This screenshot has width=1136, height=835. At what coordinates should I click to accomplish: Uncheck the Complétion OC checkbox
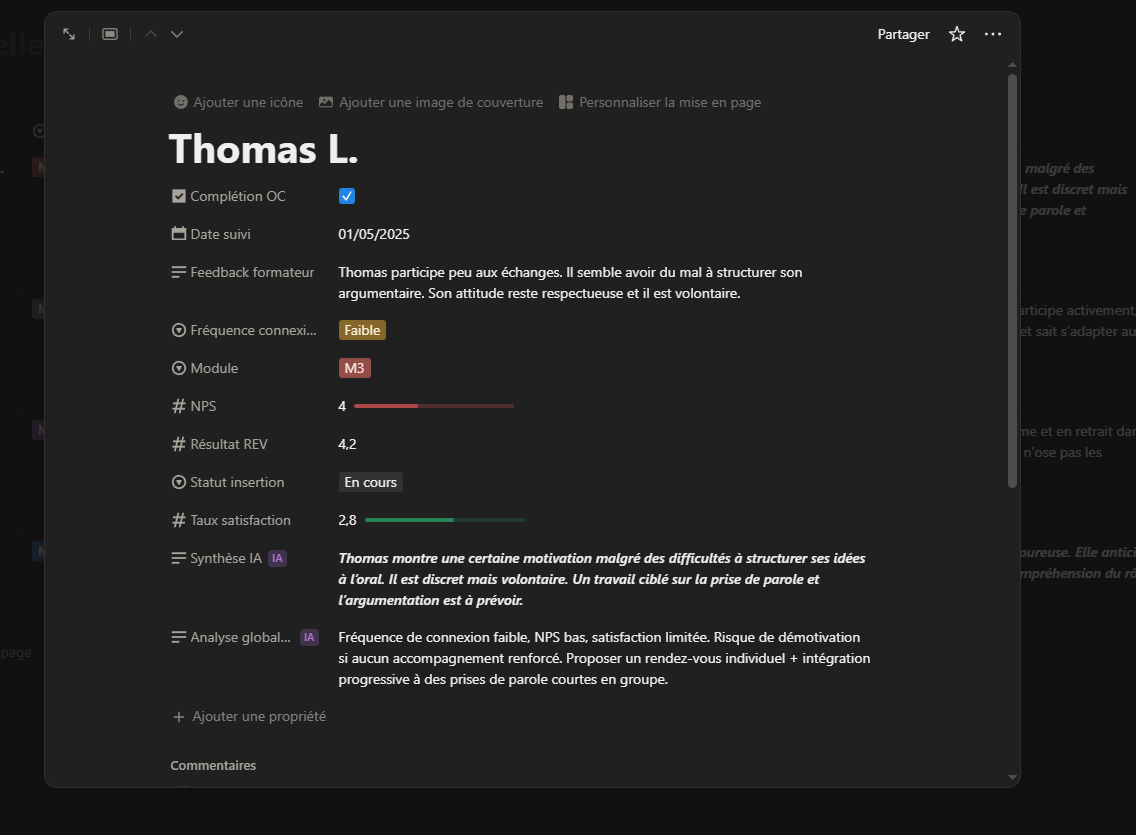point(347,196)
